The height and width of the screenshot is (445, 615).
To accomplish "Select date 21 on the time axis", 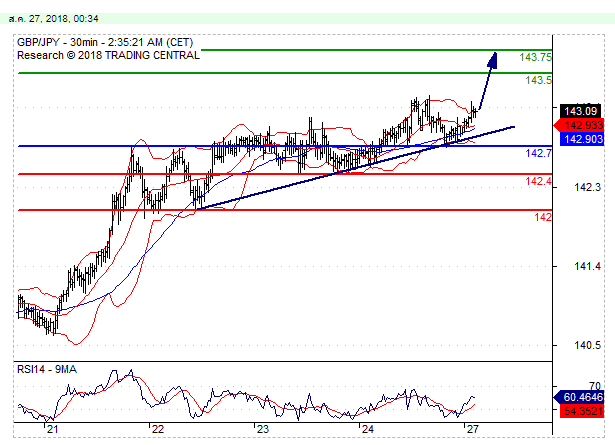I will pyautogui.click(x=53, y=429).
